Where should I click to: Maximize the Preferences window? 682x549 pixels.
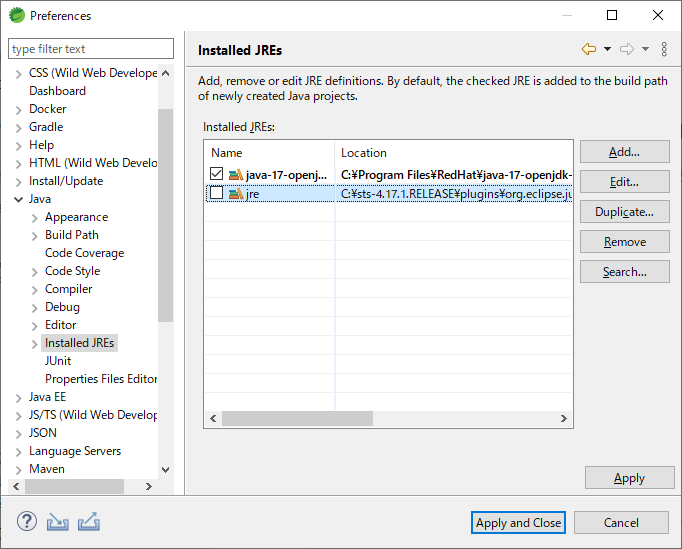[612, 15]
